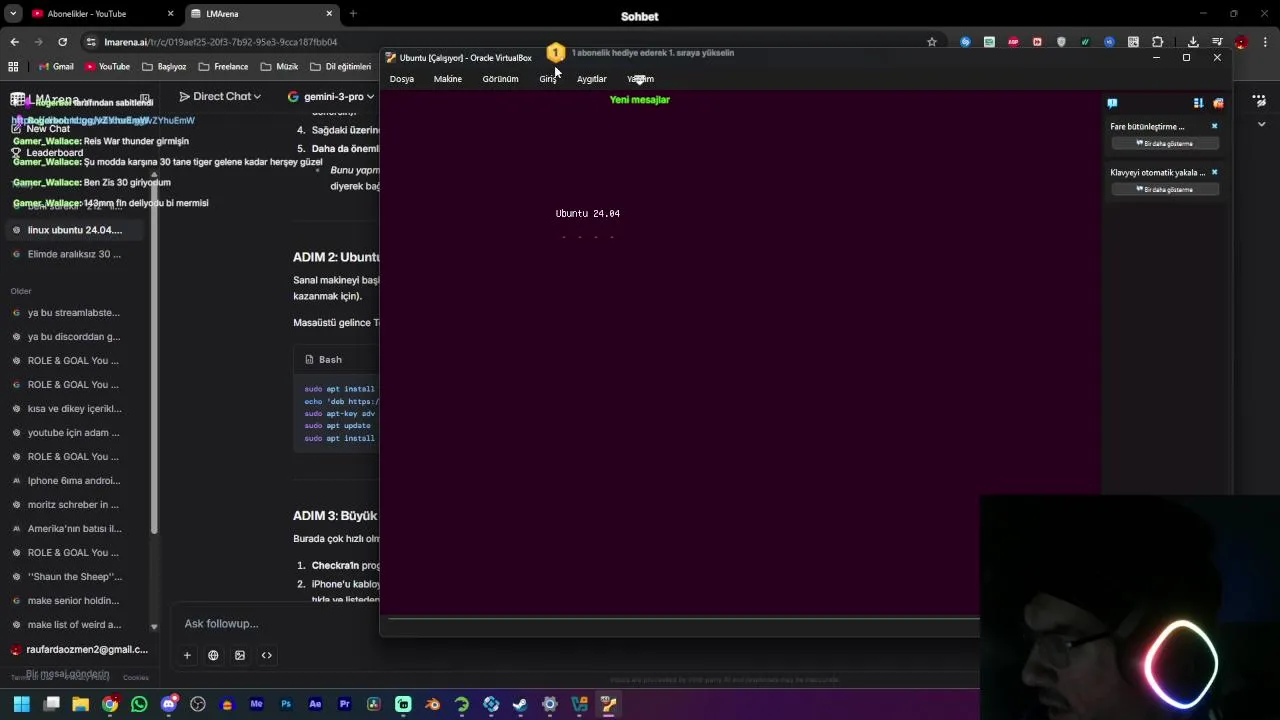Open the Windows Start button
Viewport: 1280px width, 720px height.
(21, 704)
